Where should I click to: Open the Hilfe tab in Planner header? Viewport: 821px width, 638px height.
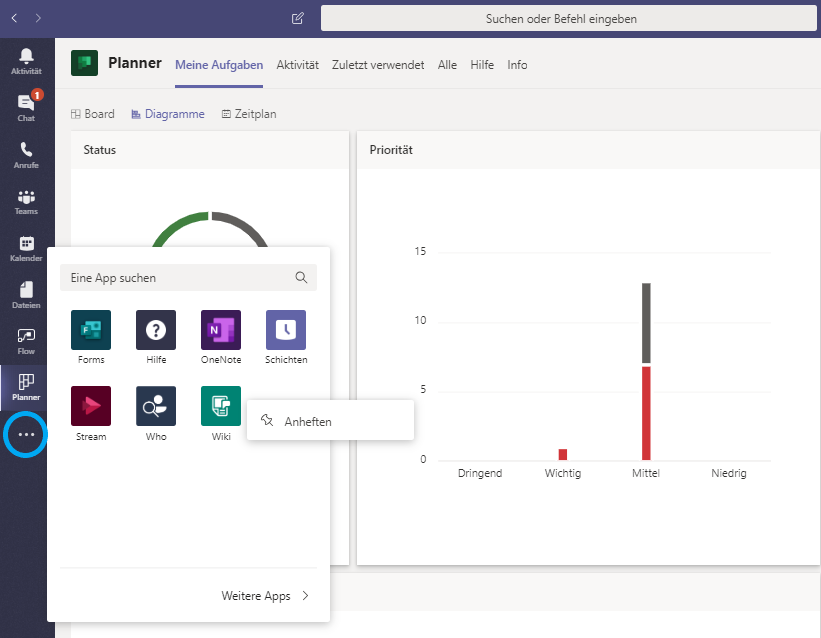coord(482,65)
